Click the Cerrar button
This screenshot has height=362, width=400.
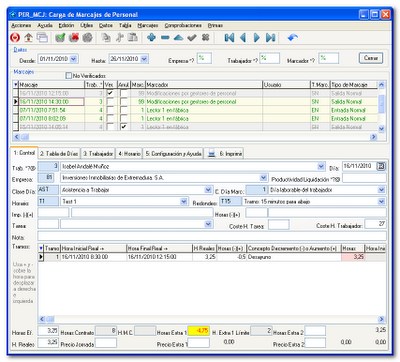(x=371, y=58)
